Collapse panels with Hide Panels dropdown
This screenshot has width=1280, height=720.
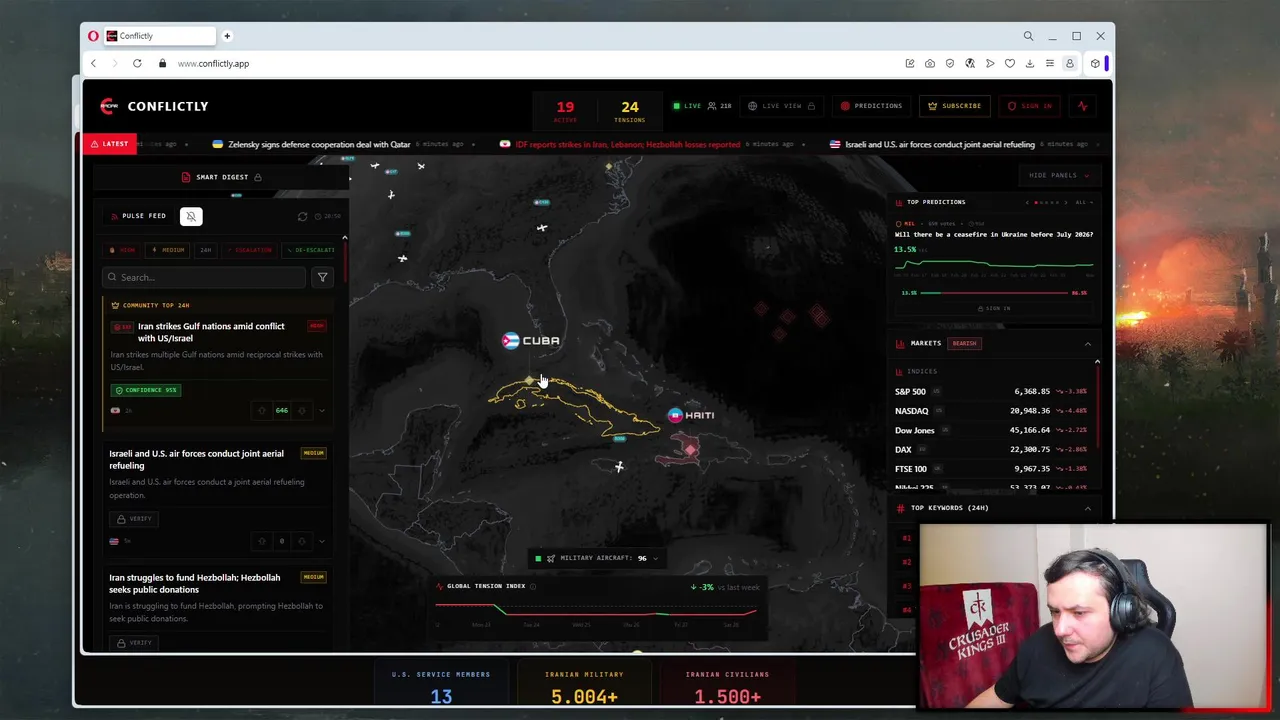click(x=1058, y=175)
